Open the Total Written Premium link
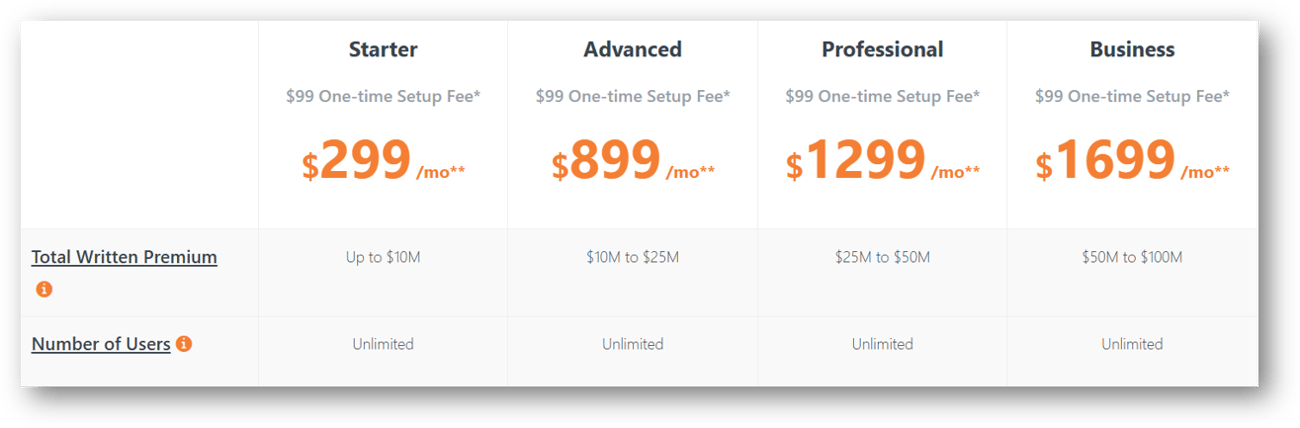The width and height of the screenshot is (1300, 428). pos(124,257)
